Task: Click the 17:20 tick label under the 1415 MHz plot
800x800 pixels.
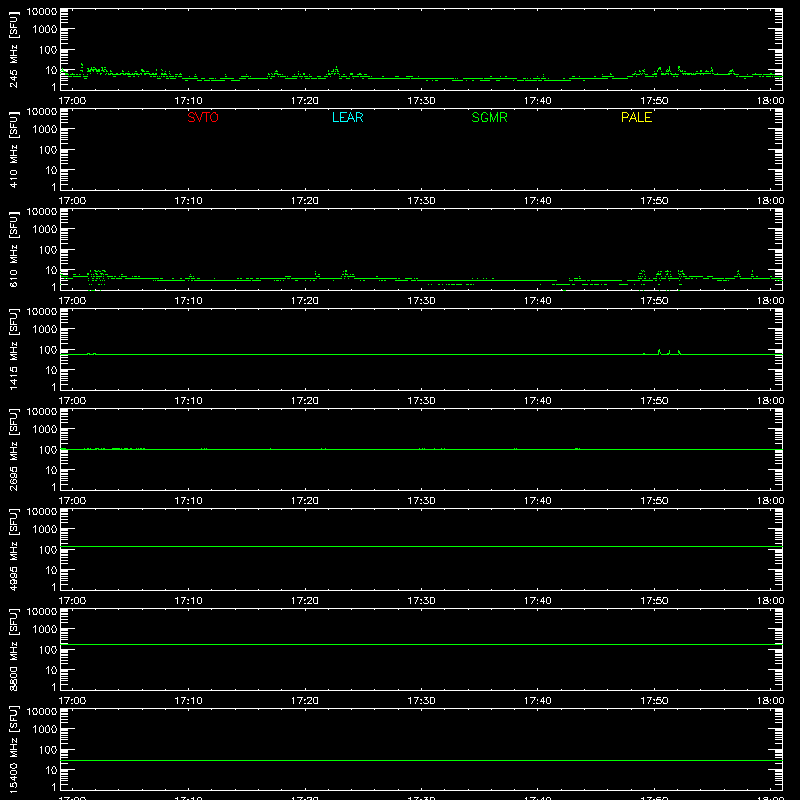Action: click(305, 401)
